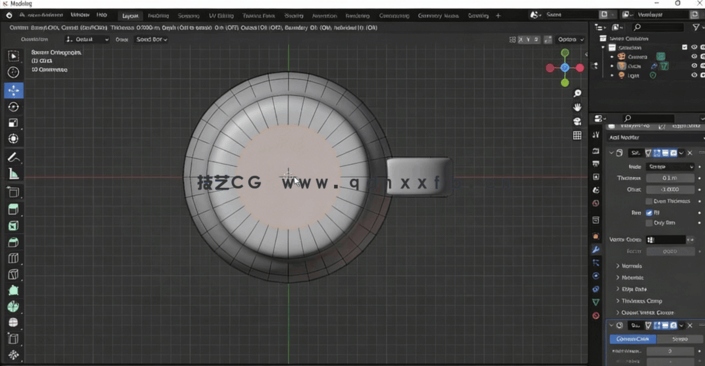705x366 pixels.
Task: Open the Options dropdown in viewport header
Action: (x=571, y=40)
